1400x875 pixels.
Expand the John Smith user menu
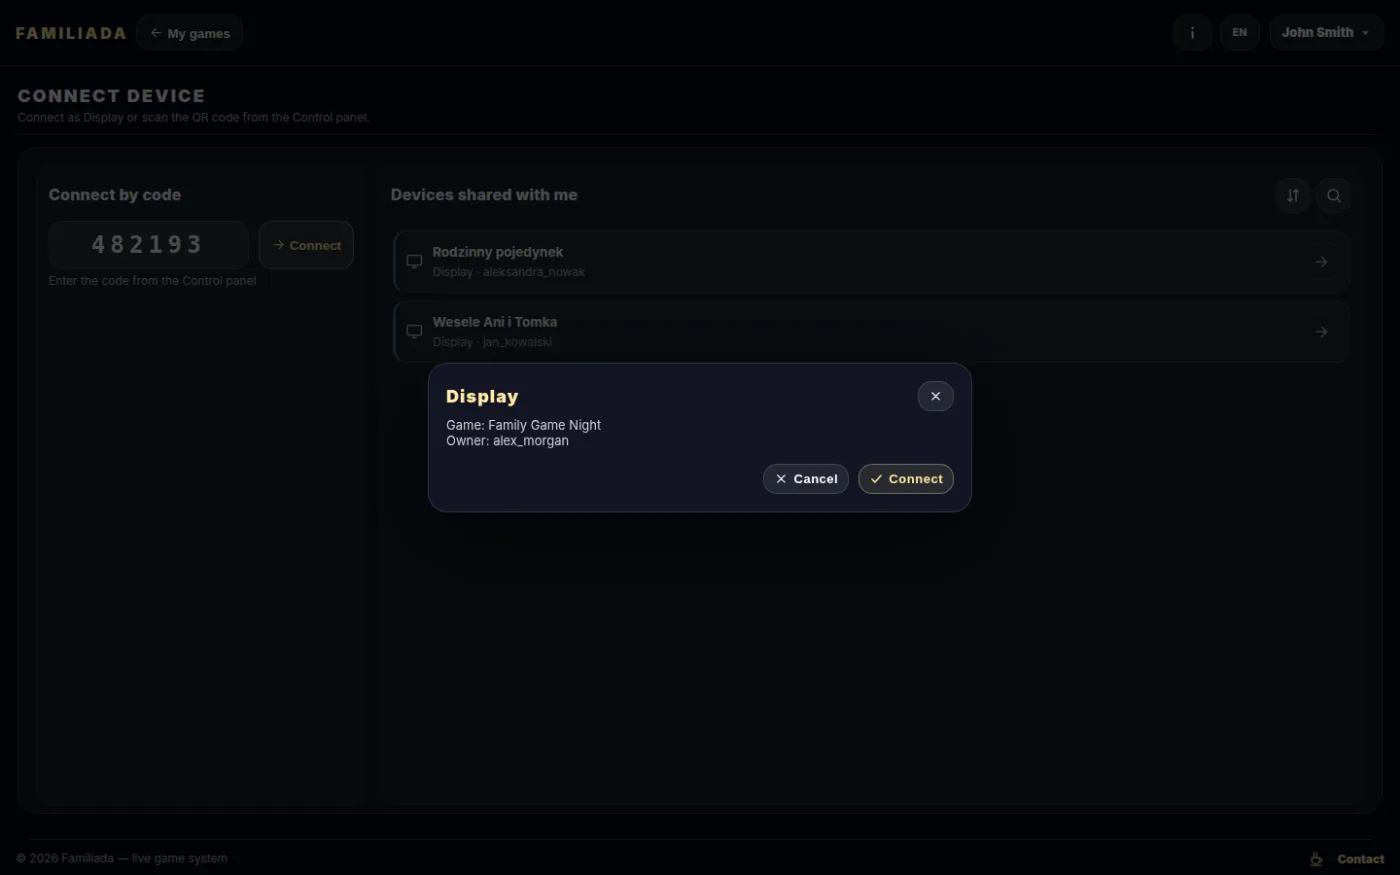click(1326, 33)
